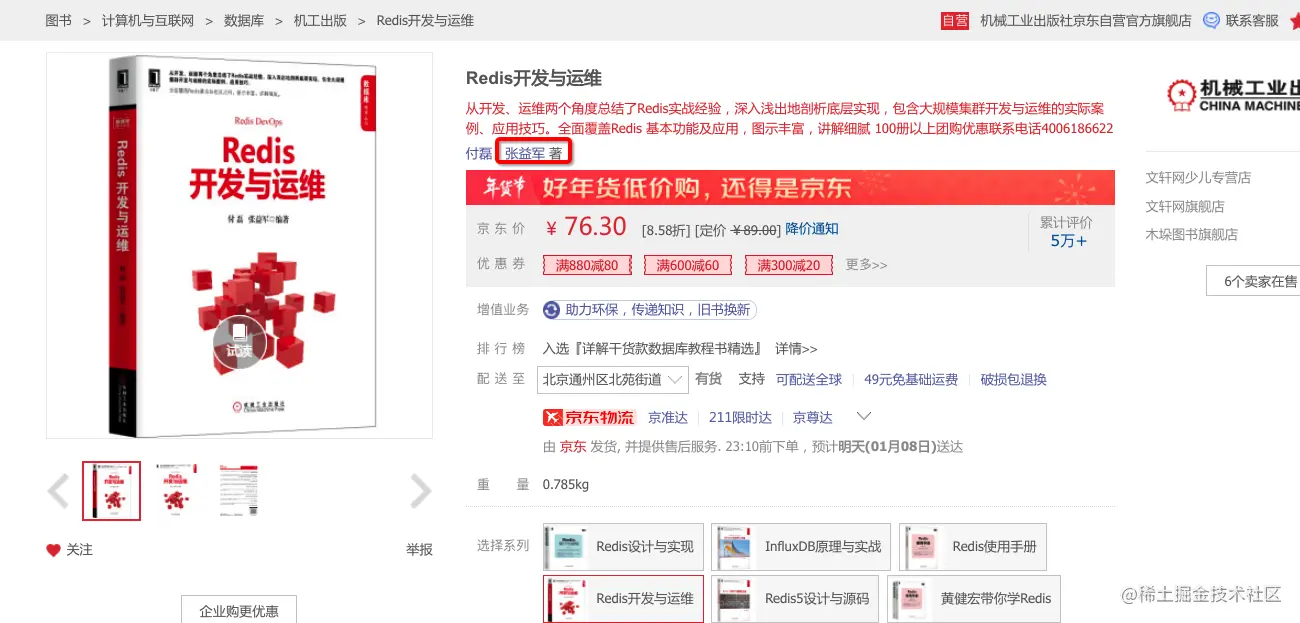Select series InfluxDB原理与实战

[x=801, y=547]
